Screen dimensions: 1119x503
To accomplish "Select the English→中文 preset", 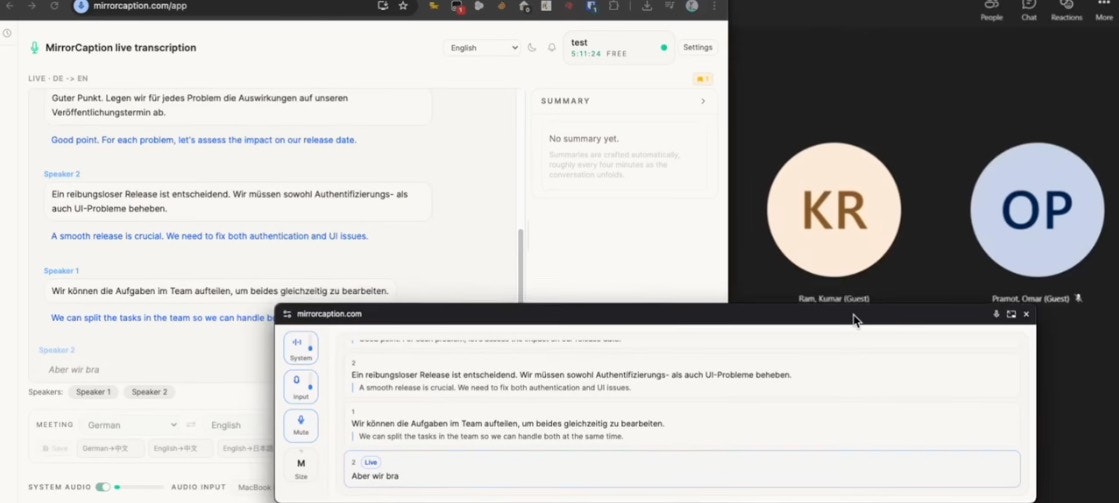I will (180, 449).
